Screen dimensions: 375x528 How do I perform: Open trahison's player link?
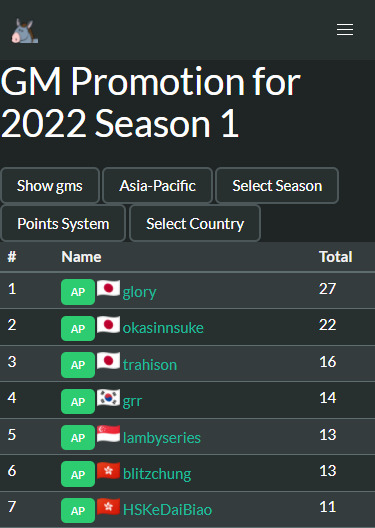tap(150, 365)
